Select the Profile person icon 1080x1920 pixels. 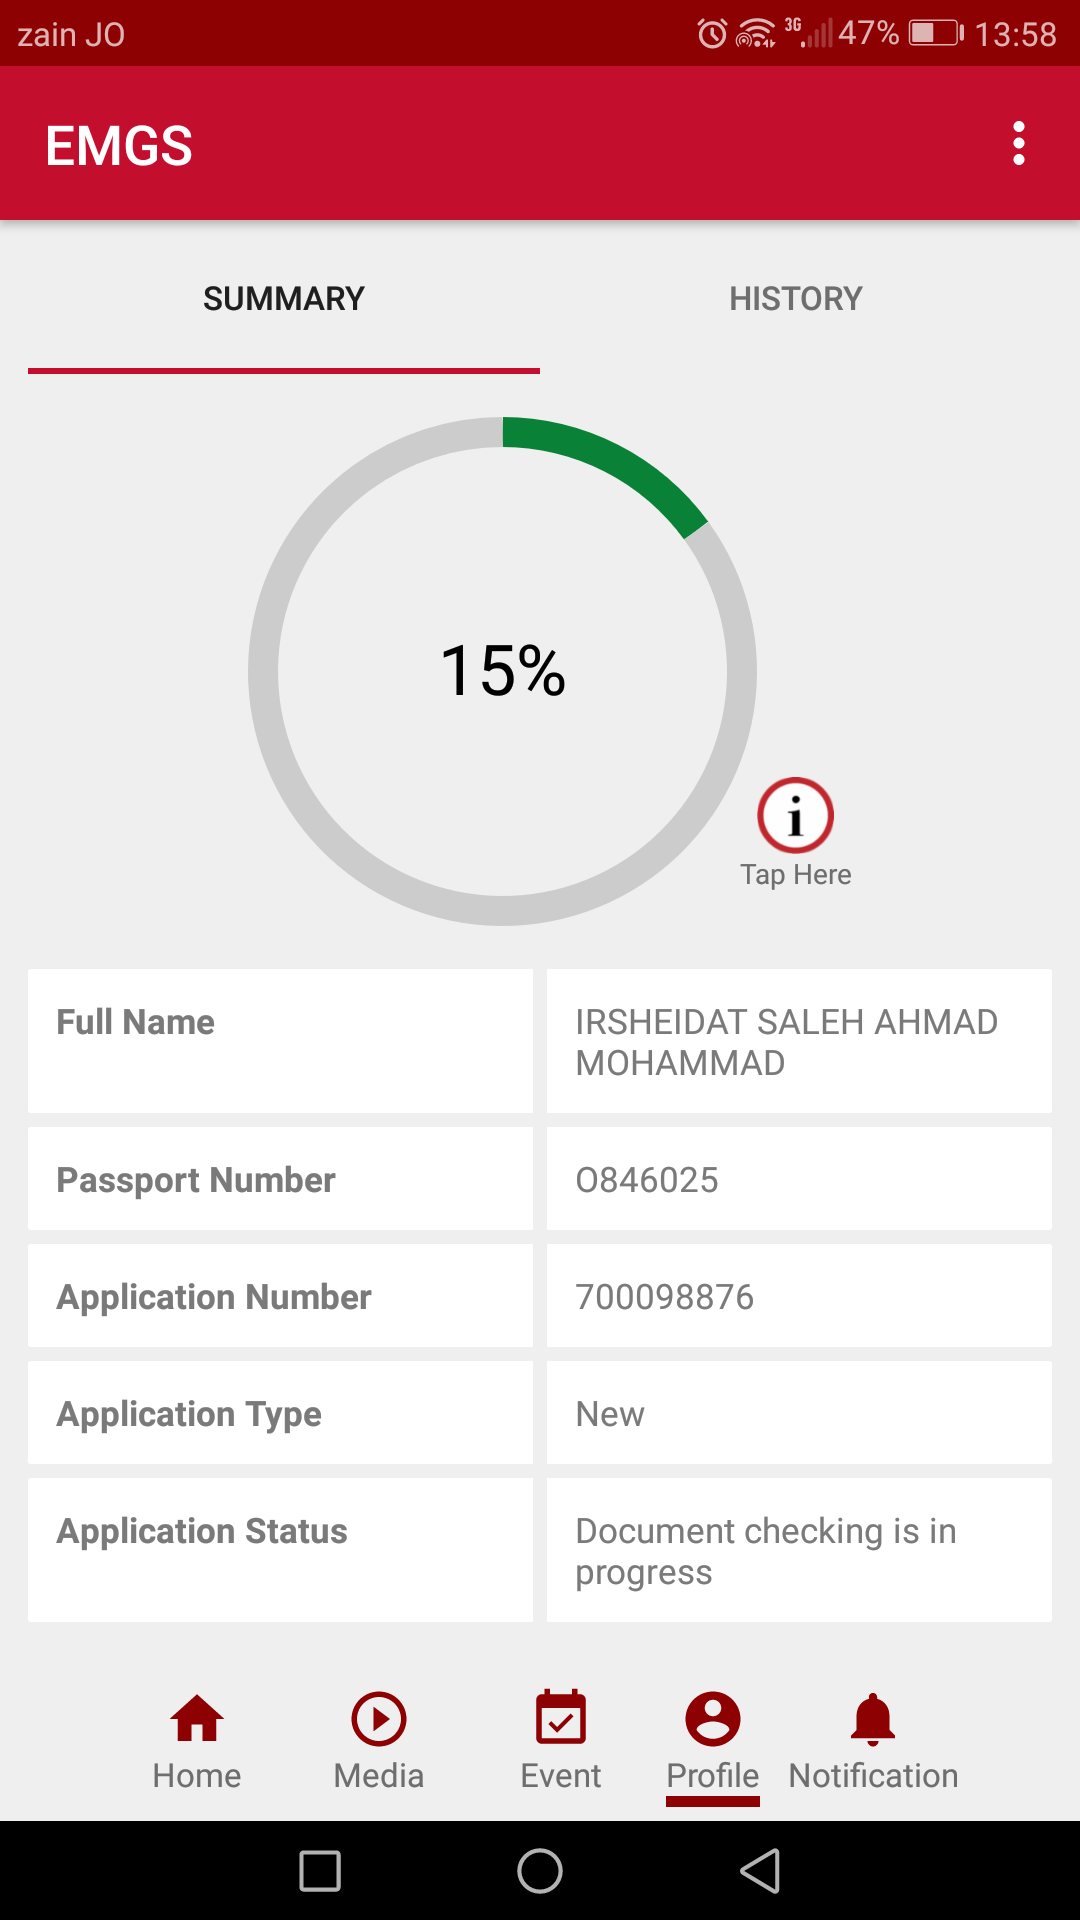[713, 1720]
